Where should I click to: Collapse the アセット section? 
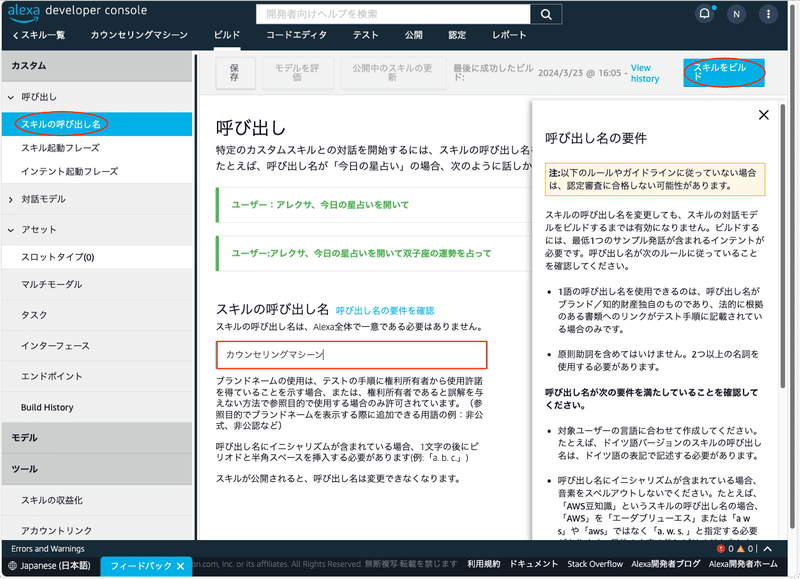pos(11,230)
